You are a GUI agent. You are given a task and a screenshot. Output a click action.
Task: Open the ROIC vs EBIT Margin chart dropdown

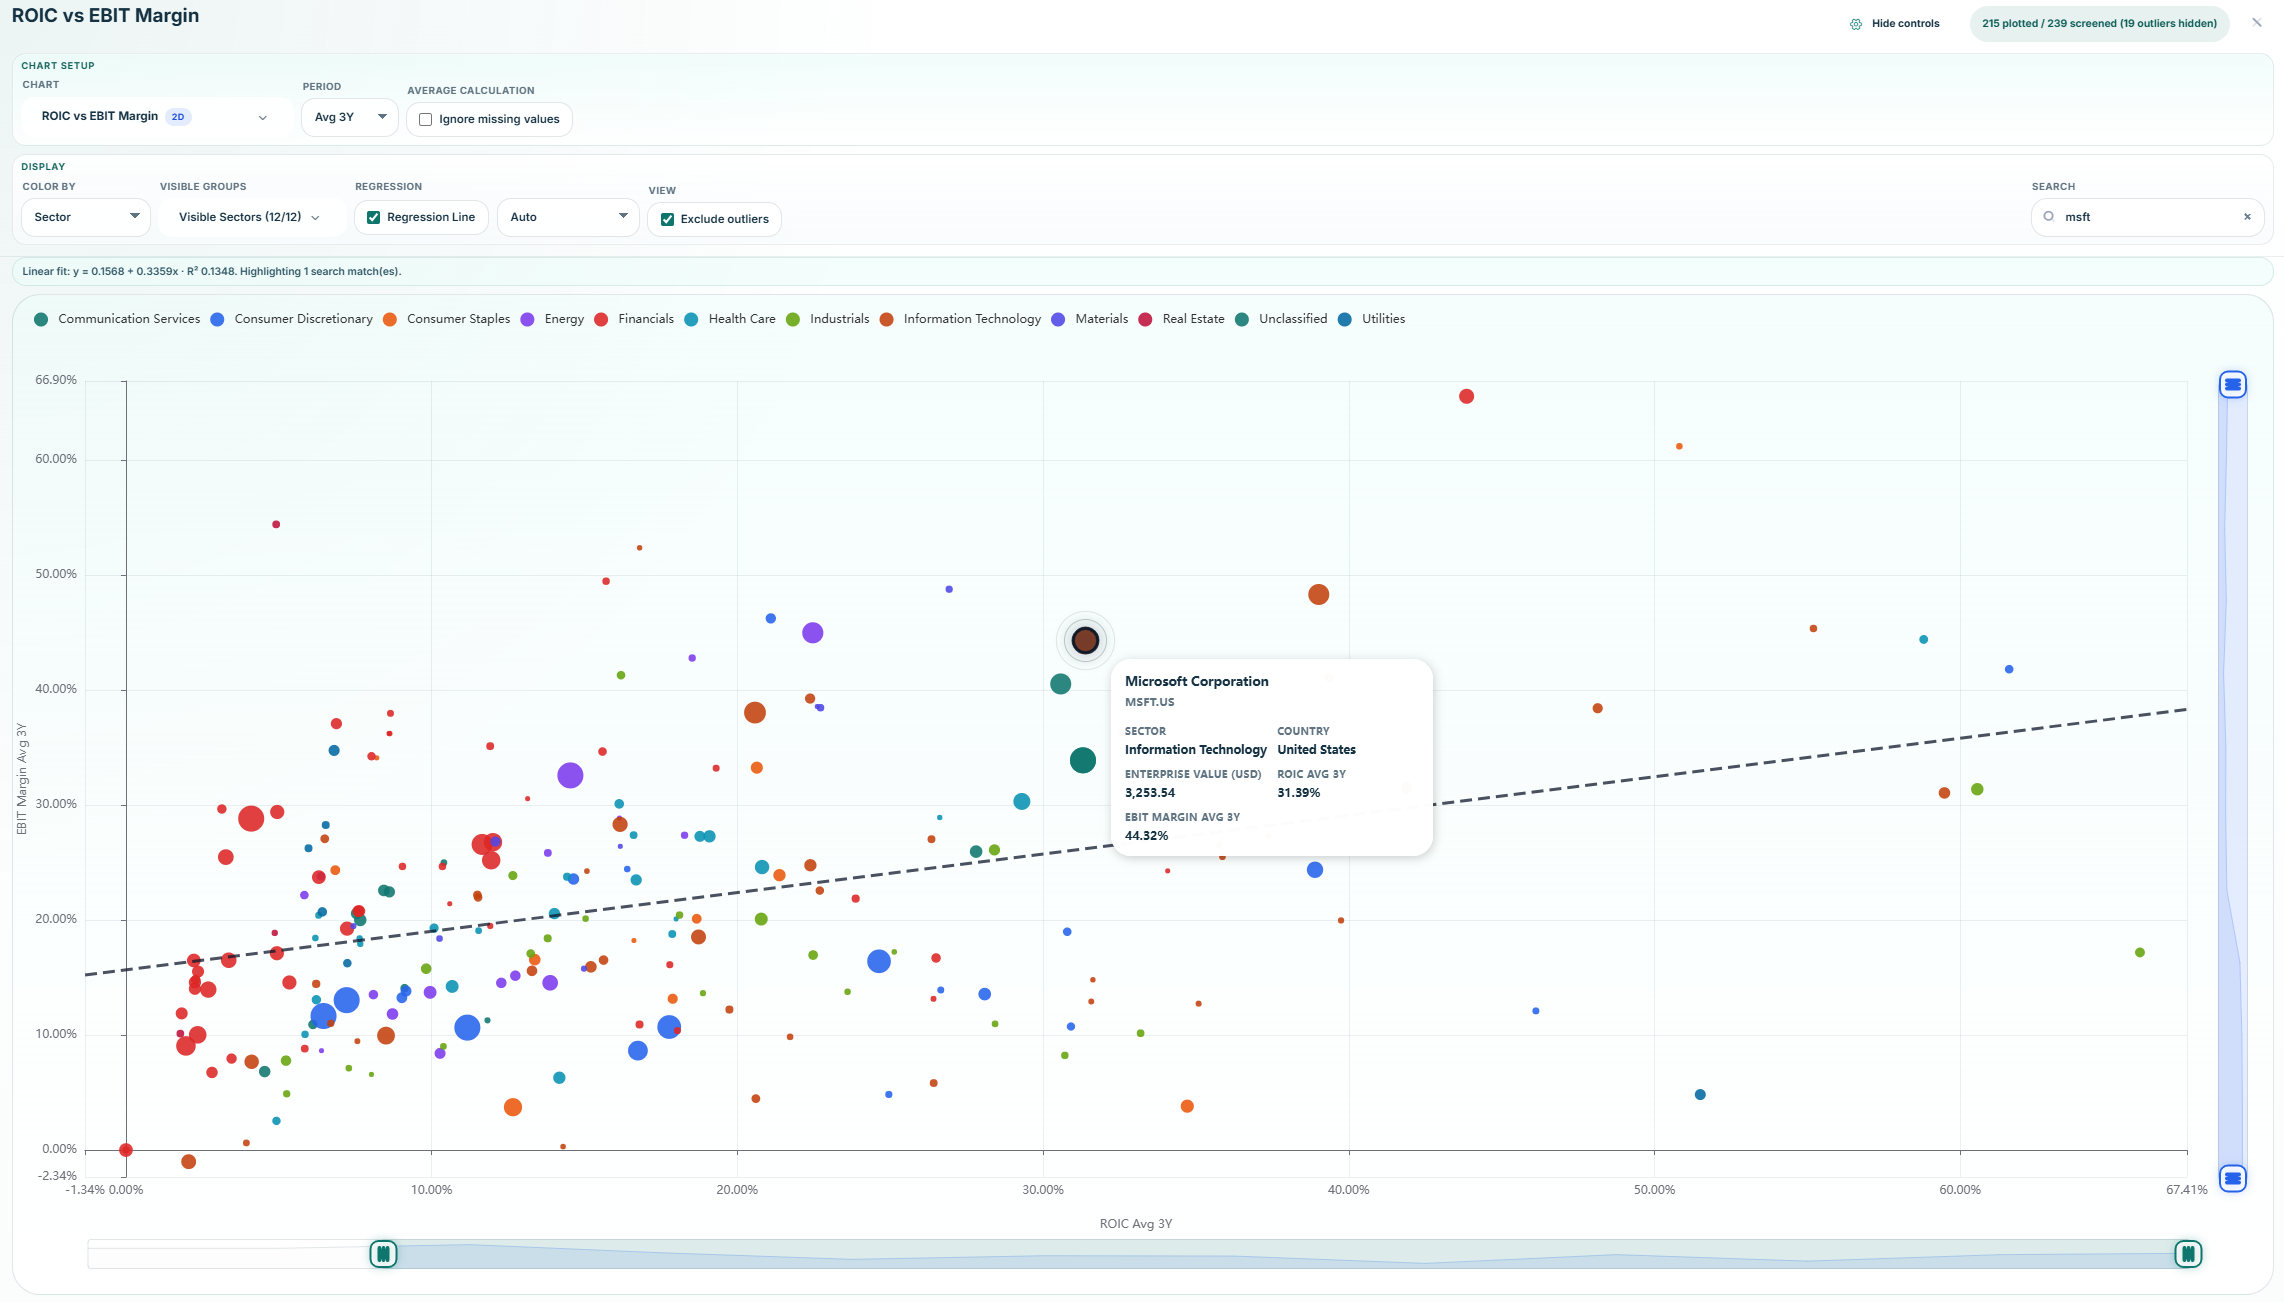[156, 117]
